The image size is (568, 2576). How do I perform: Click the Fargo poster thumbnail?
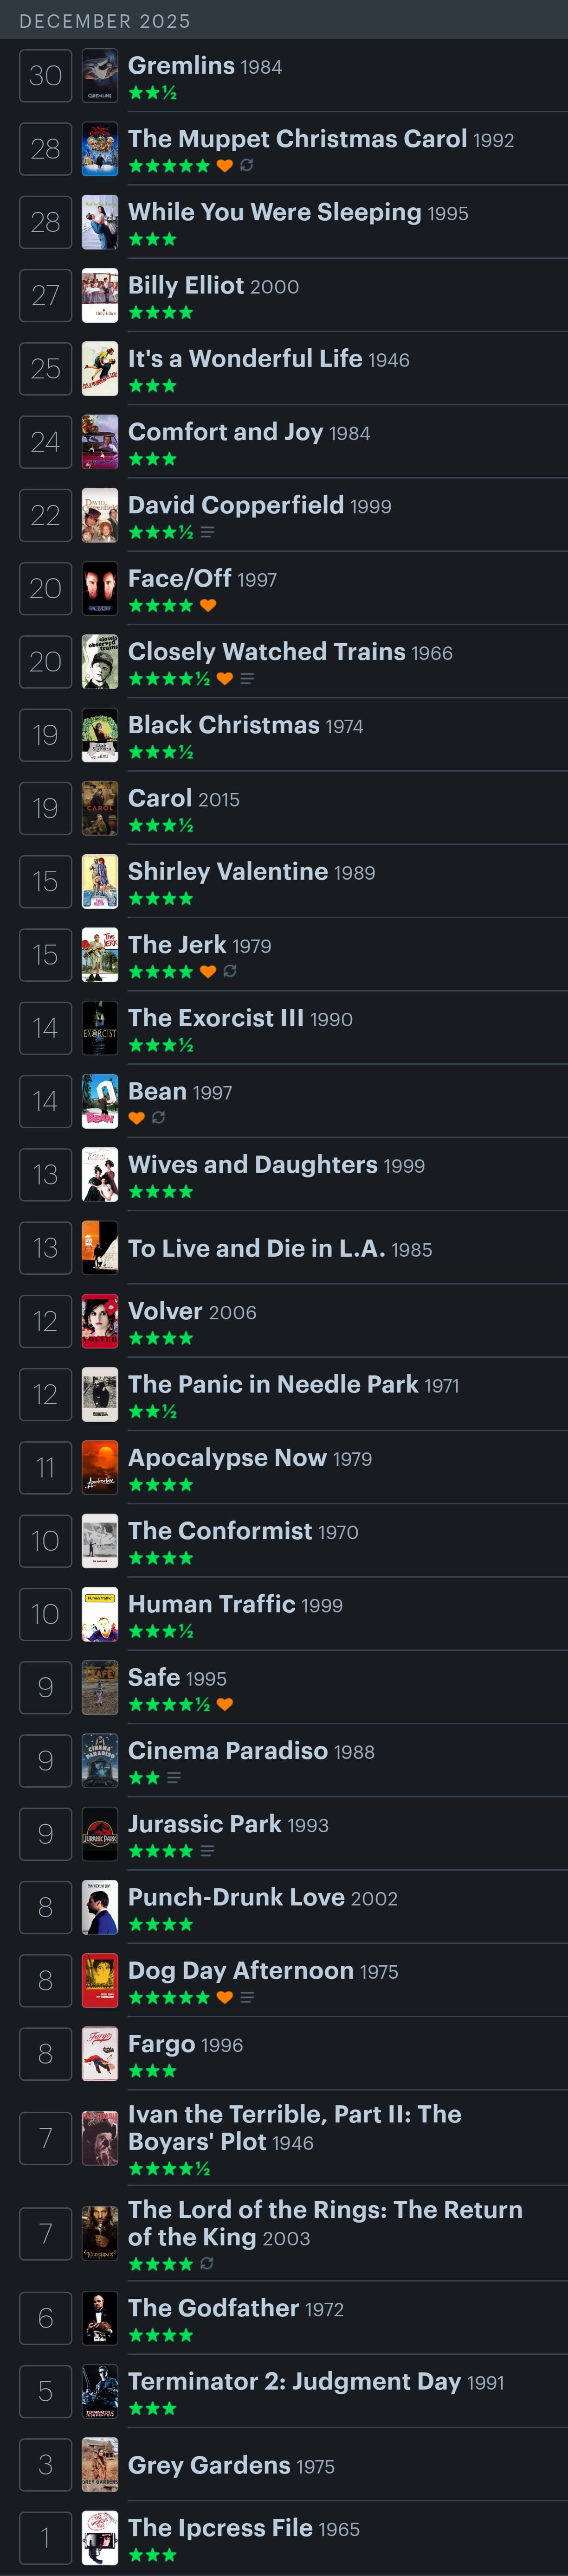point(100,2054)
